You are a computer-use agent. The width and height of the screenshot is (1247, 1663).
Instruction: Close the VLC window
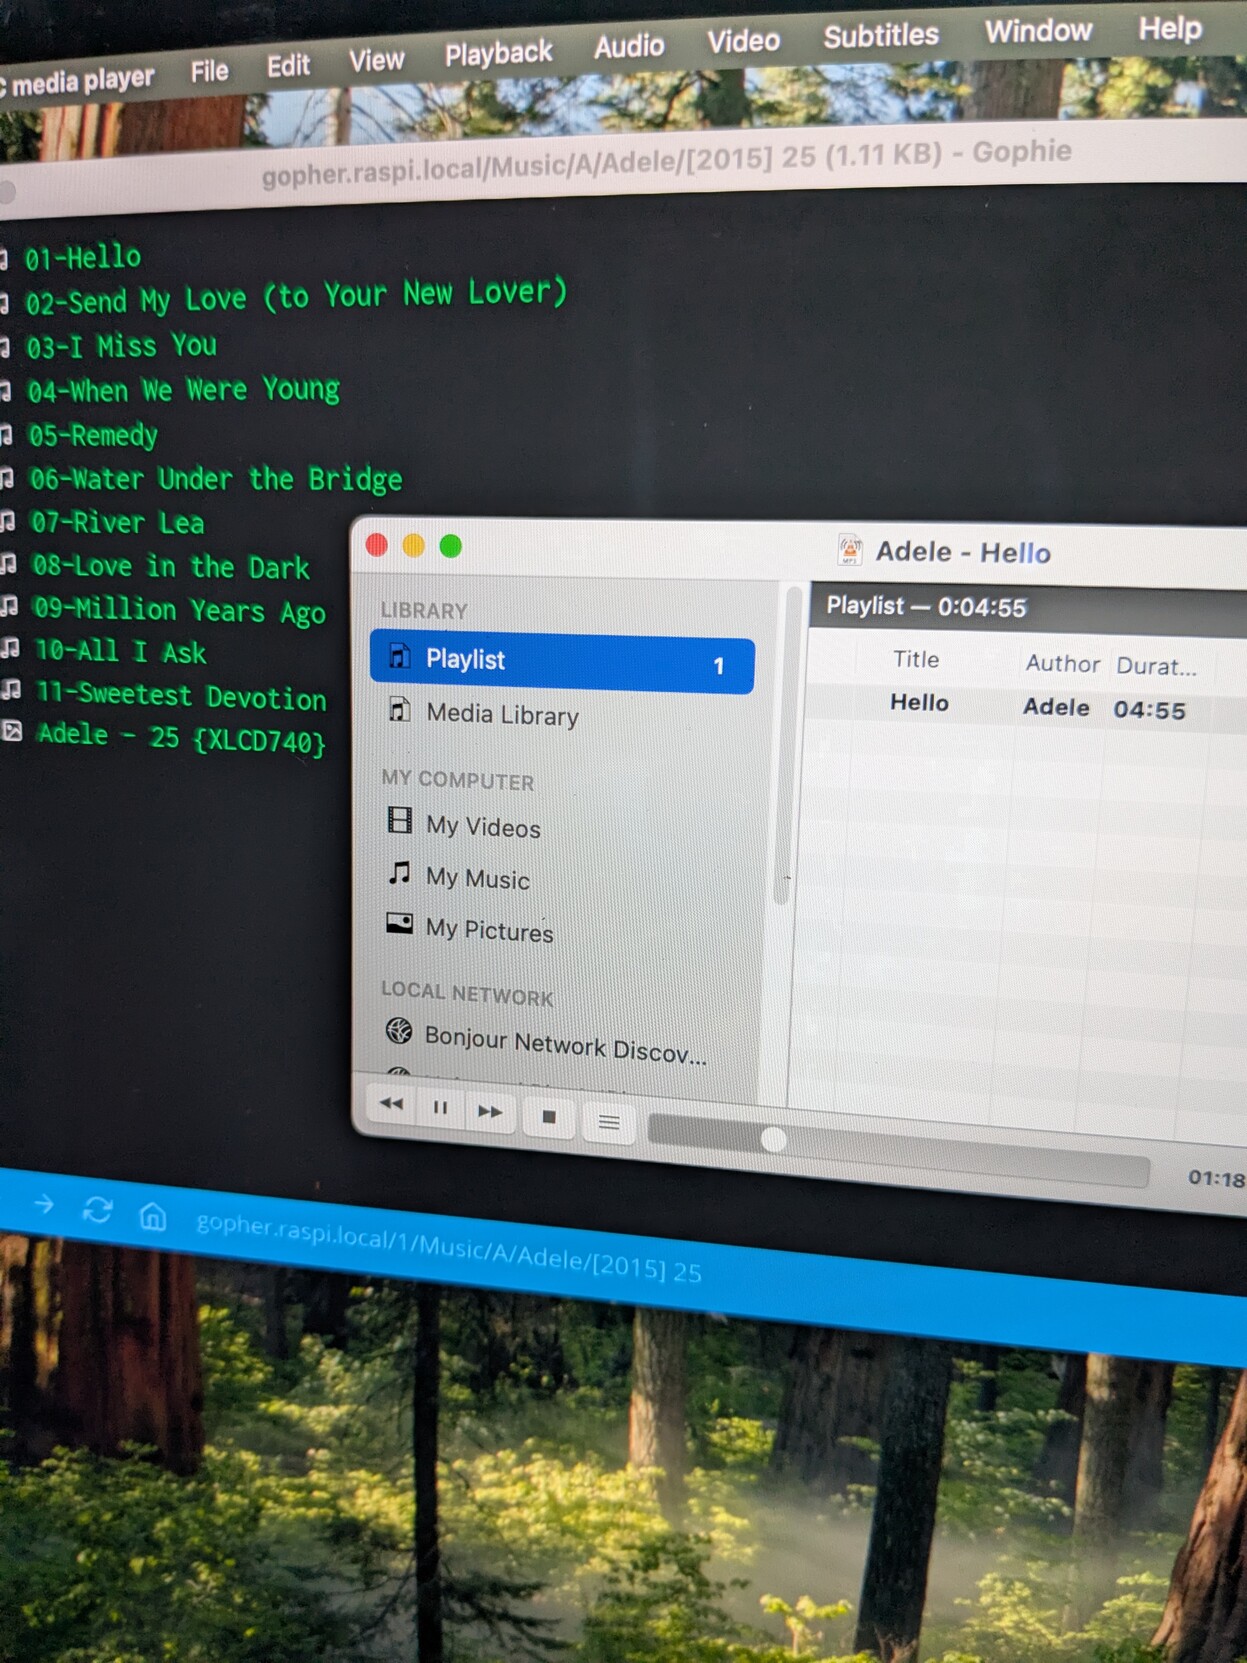pyautogui.click(x=377, y=544)
